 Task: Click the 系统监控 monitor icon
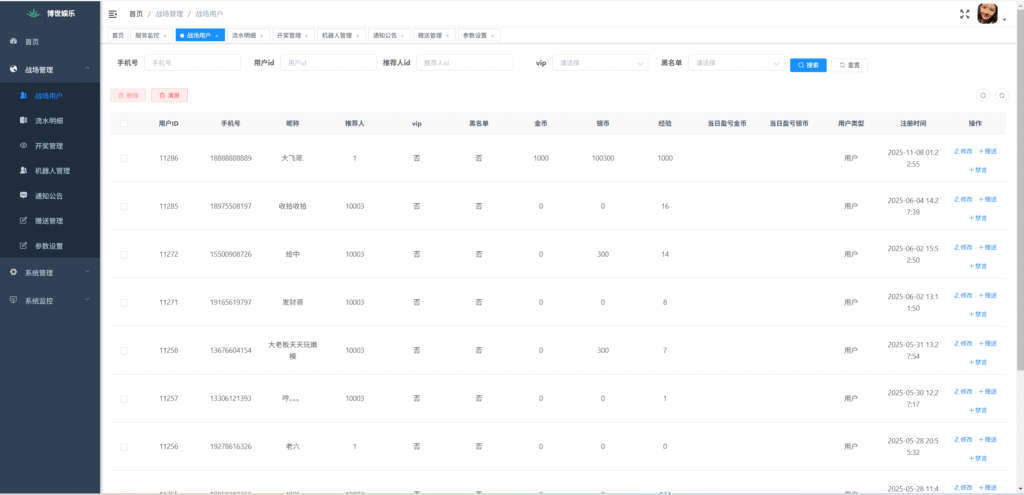14,300
